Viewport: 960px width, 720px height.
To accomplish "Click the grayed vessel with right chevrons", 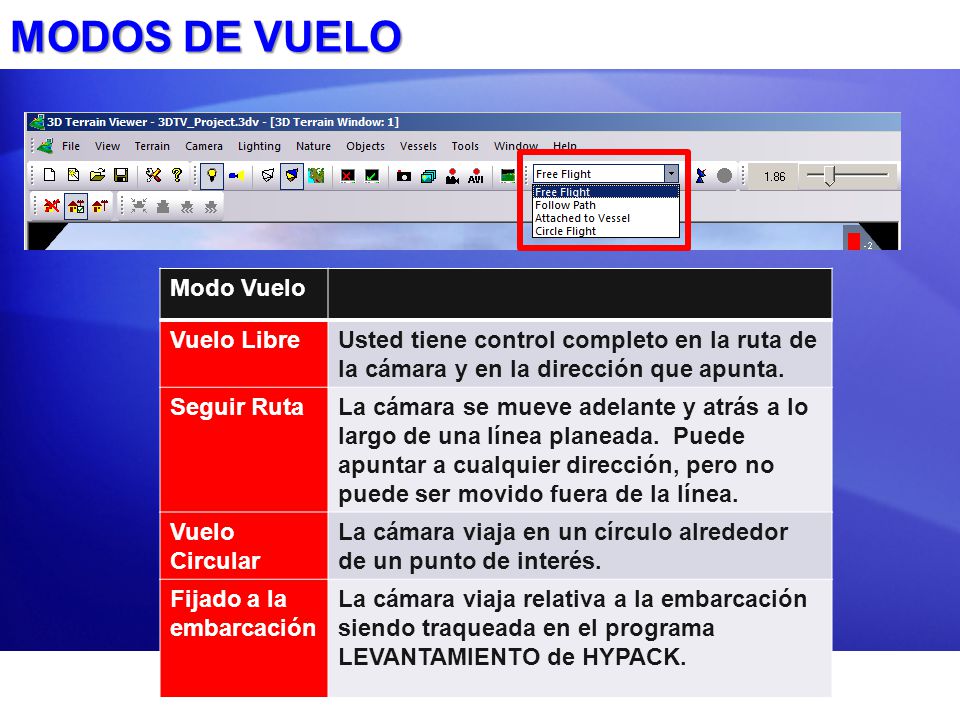I will (211, 206).
